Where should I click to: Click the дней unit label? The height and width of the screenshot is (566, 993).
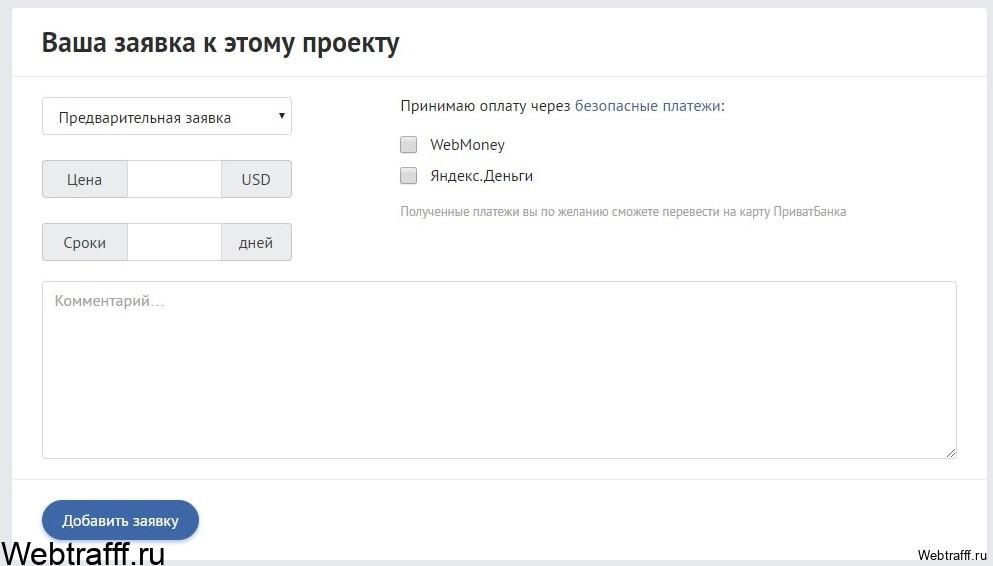[x=256, y=242]
